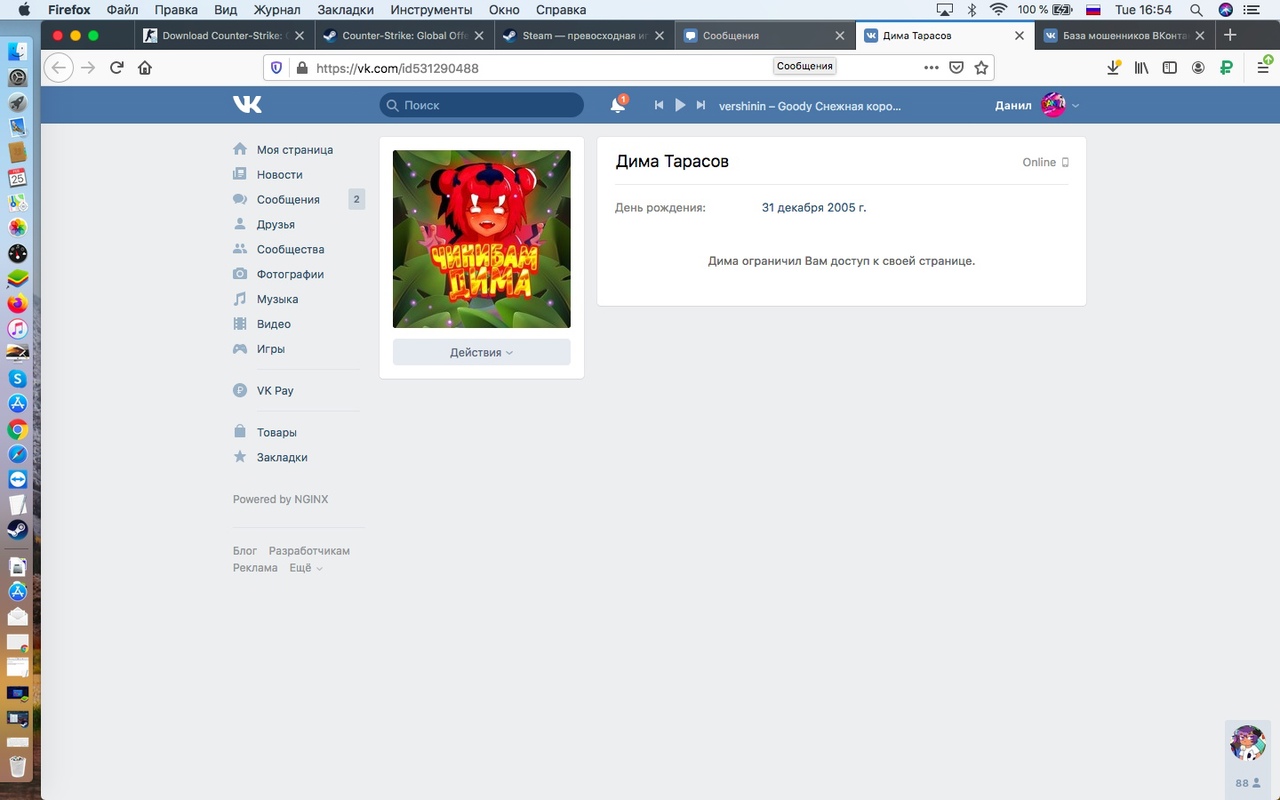Open VK Pay link in sidebar
Screen dimensions: 1280x800
tap(275, 391)
